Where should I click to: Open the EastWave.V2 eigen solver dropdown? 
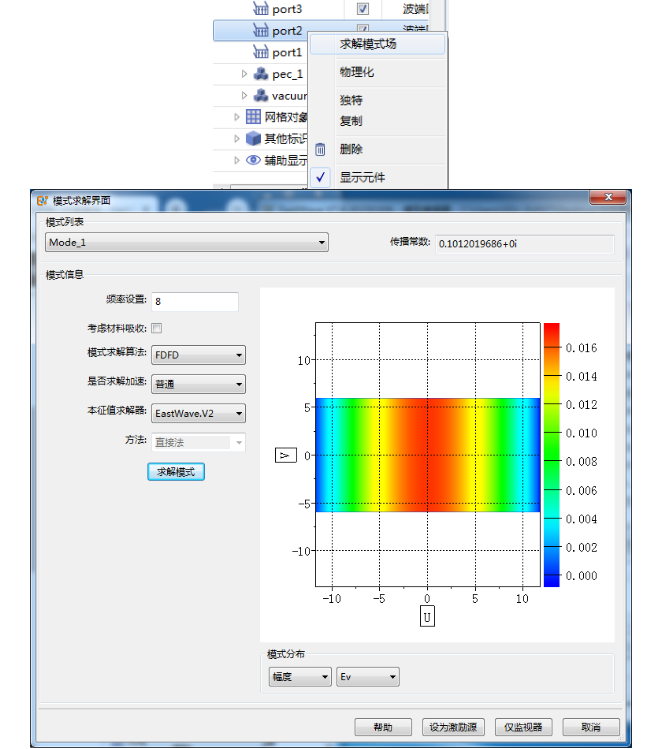click(198, 411)
